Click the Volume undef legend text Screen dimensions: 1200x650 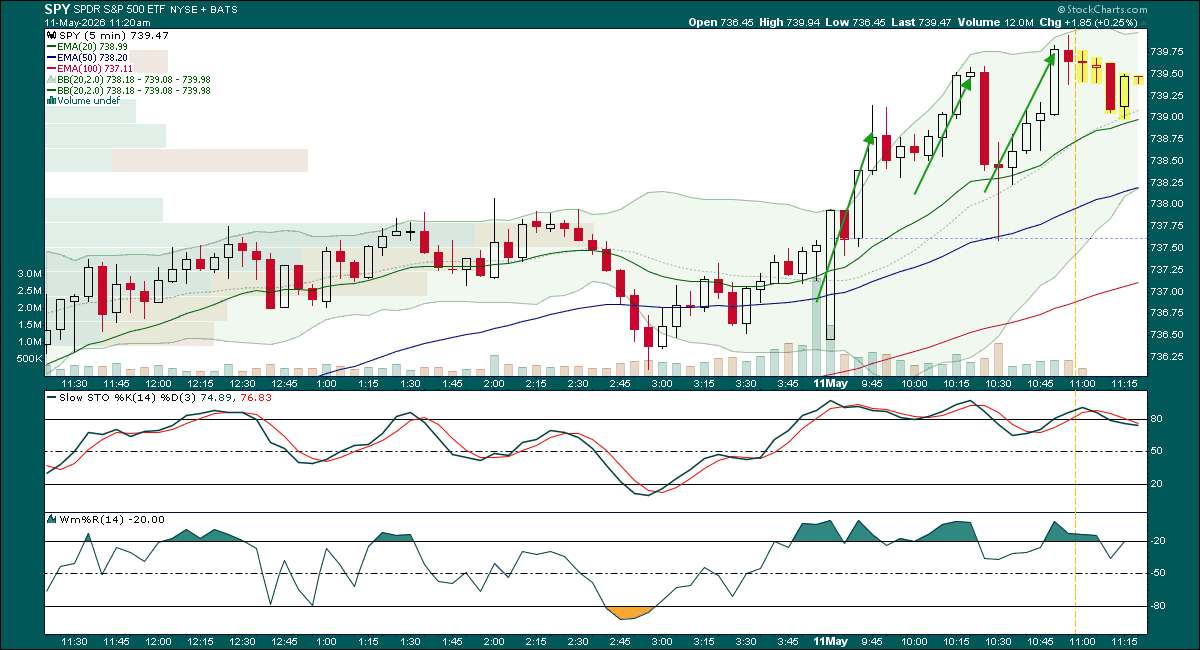click(x=88, y=100)
